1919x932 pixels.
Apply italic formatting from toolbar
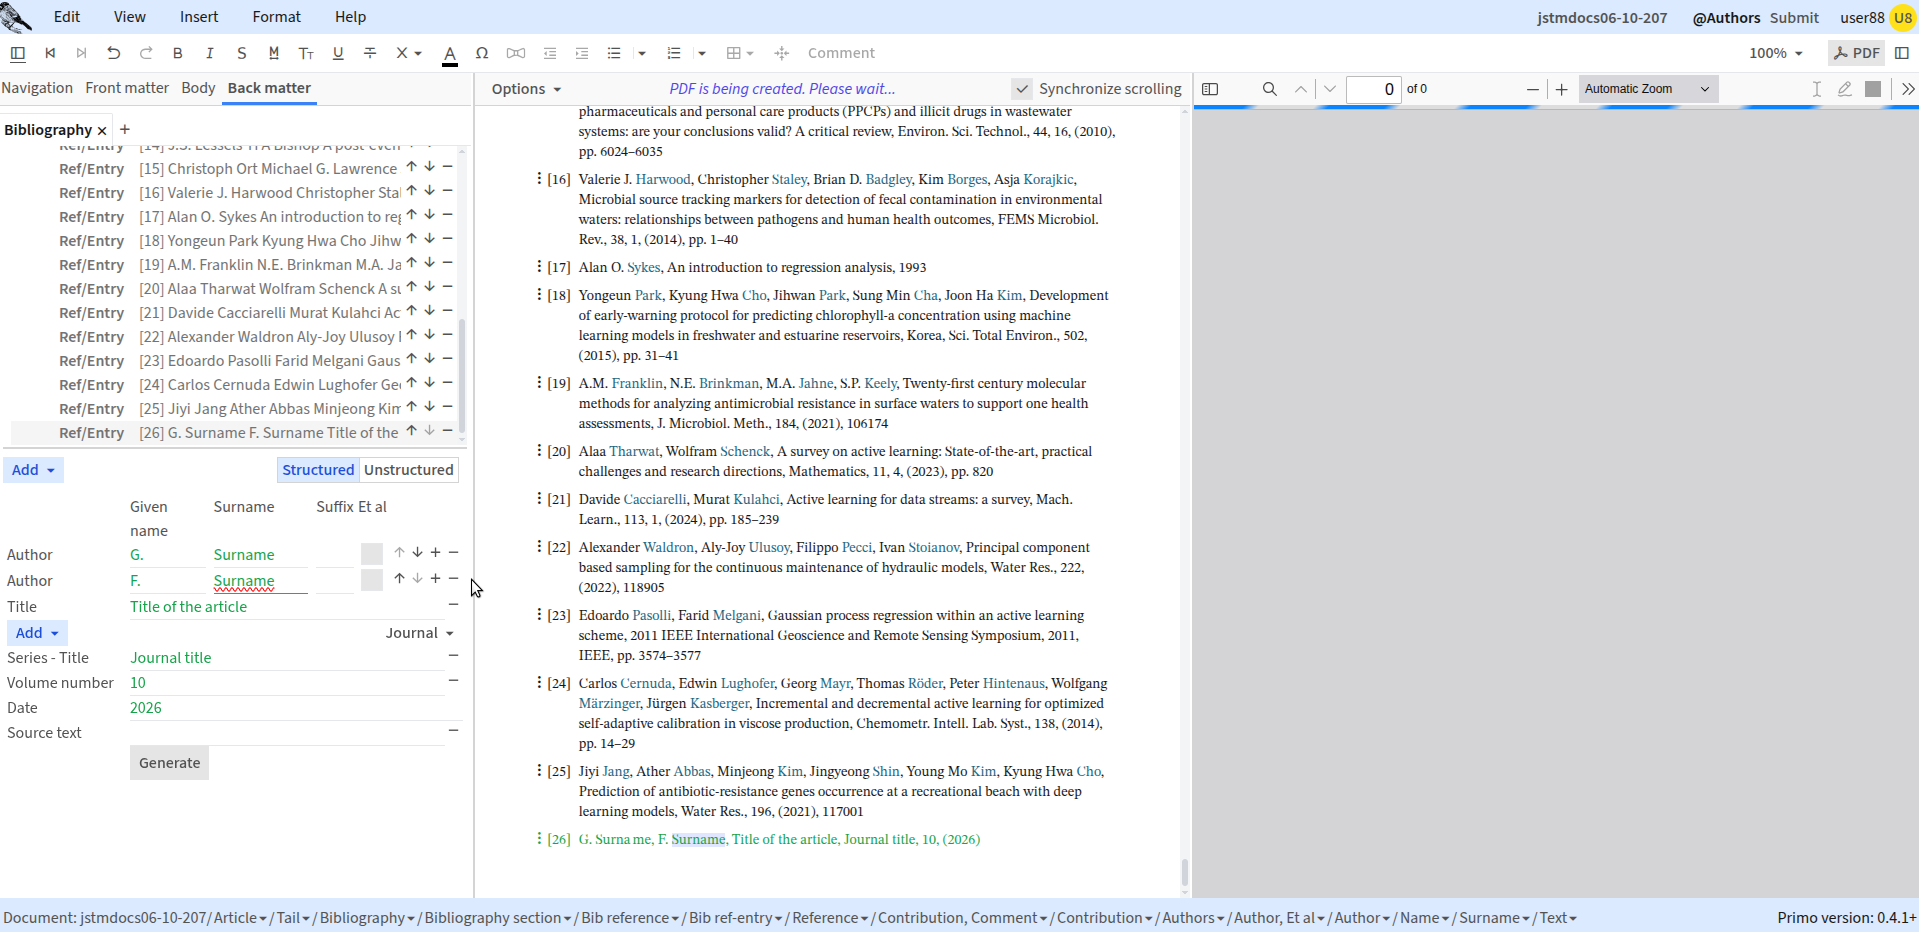pyautogui.click(x=209, y=53)
